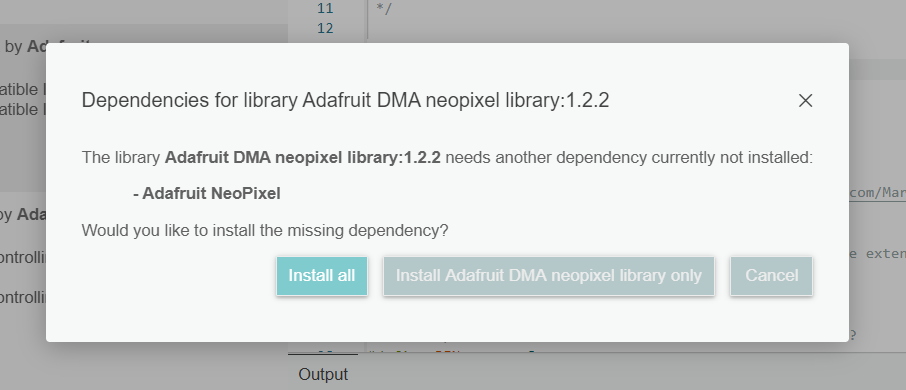
Task: Click the top 'by Adafruit' library author text
Action: [x=47, y=46]
